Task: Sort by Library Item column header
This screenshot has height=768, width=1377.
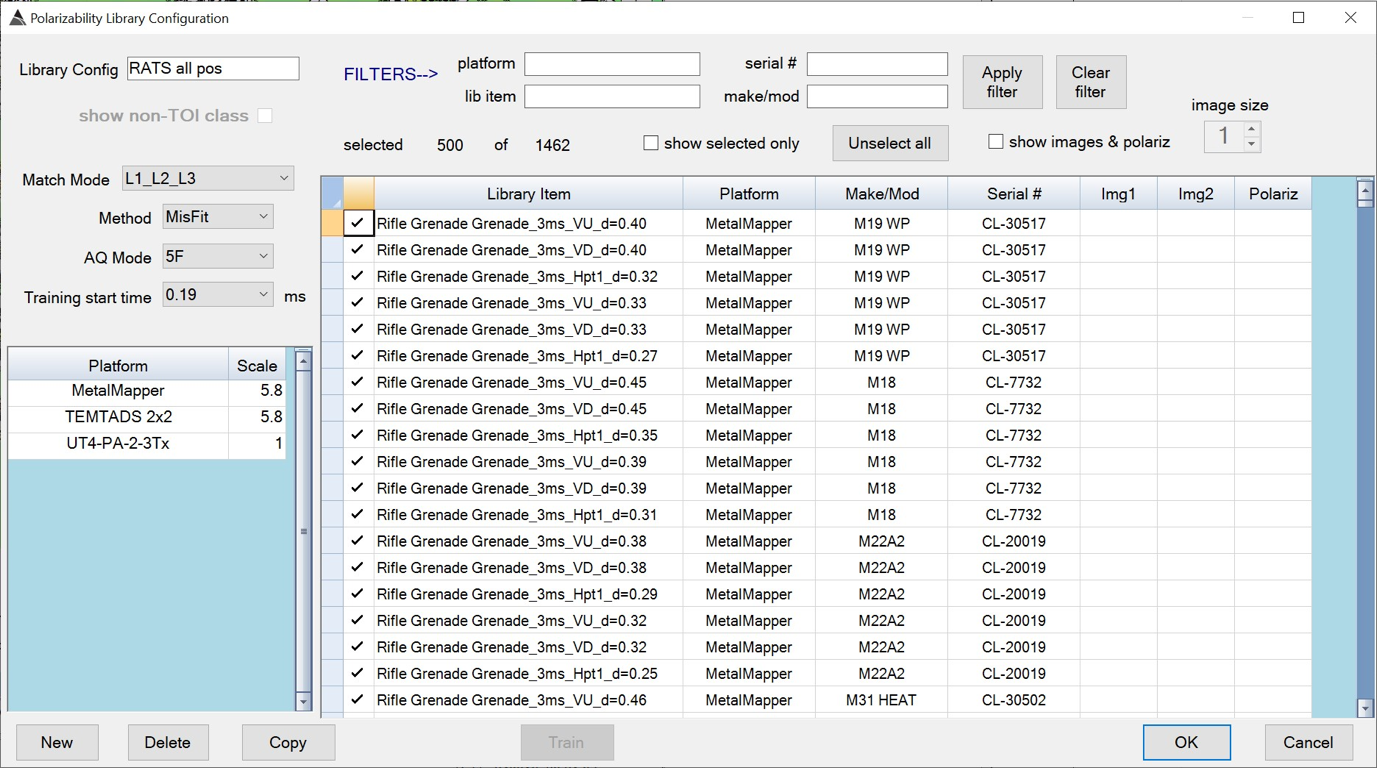Action: coord(529,194)
